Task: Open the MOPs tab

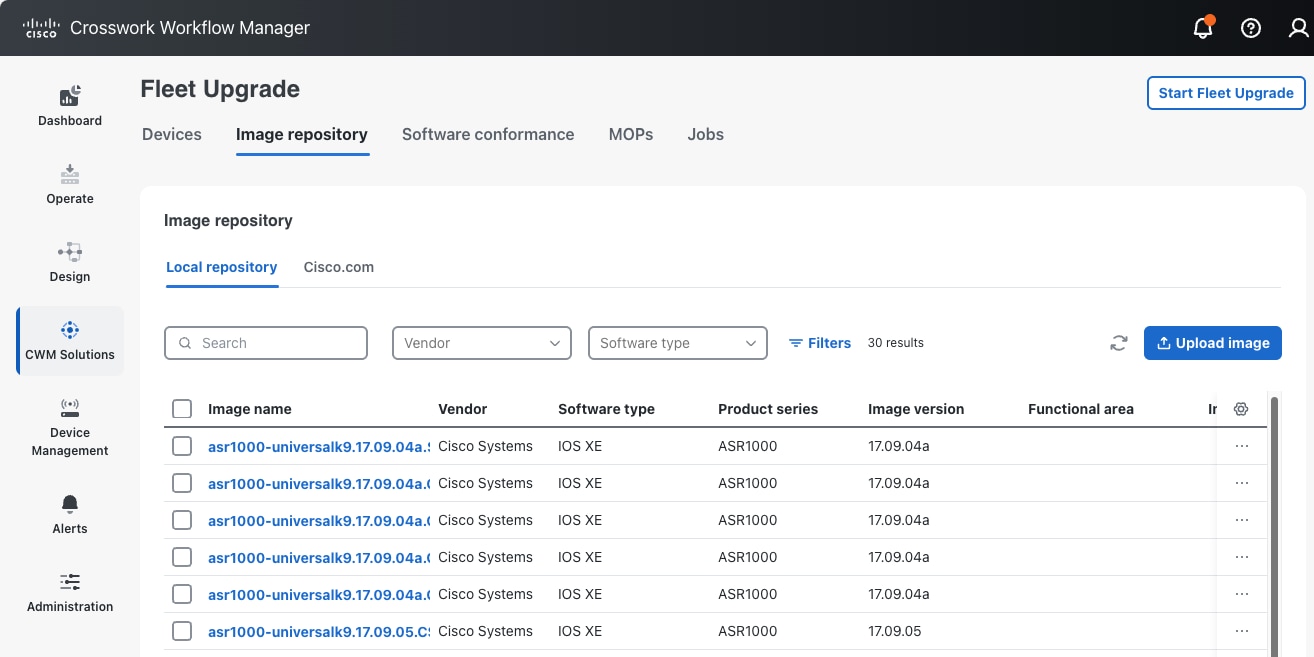Action: point(631,134)
